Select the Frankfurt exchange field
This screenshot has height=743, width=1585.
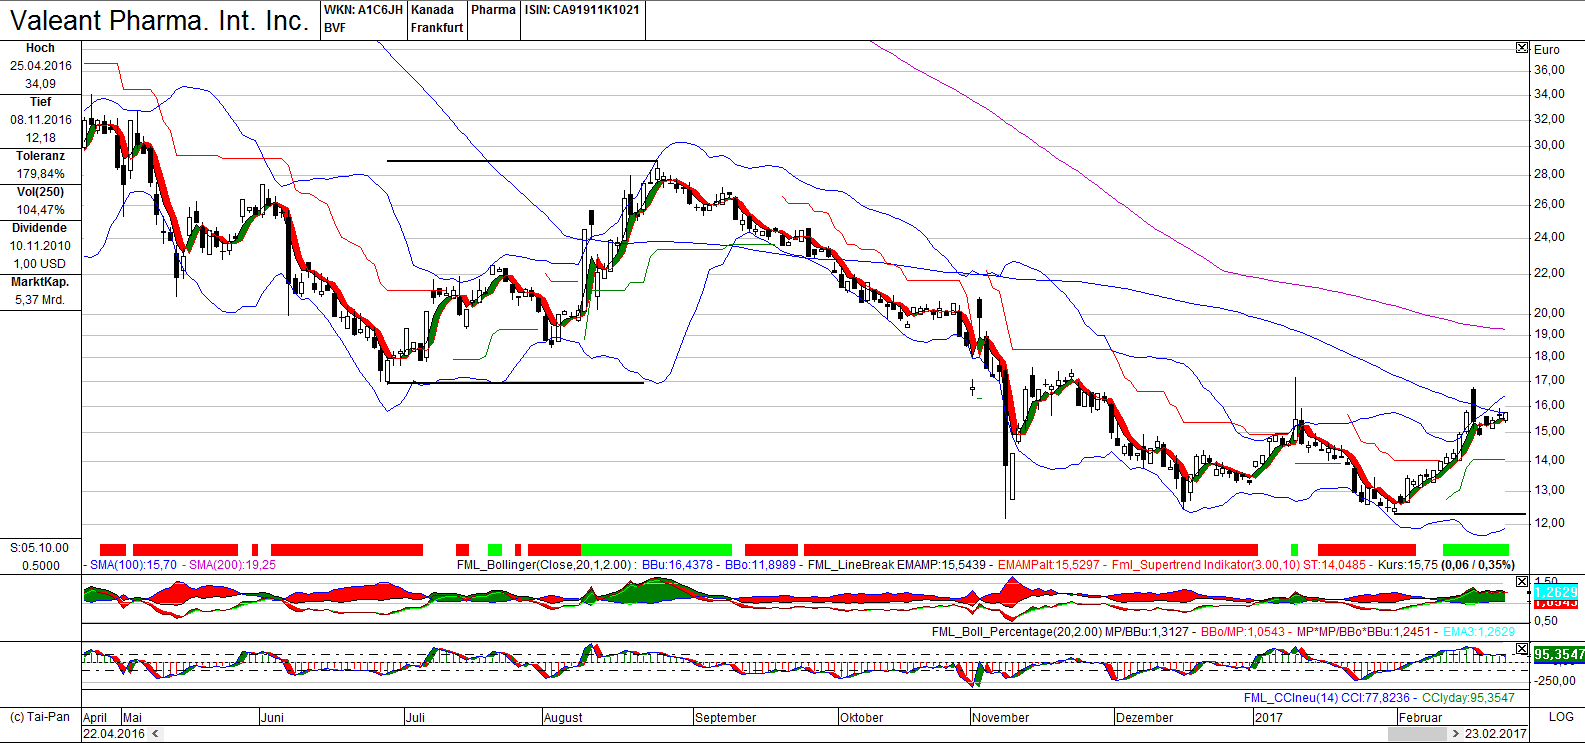tap(437, 28)
